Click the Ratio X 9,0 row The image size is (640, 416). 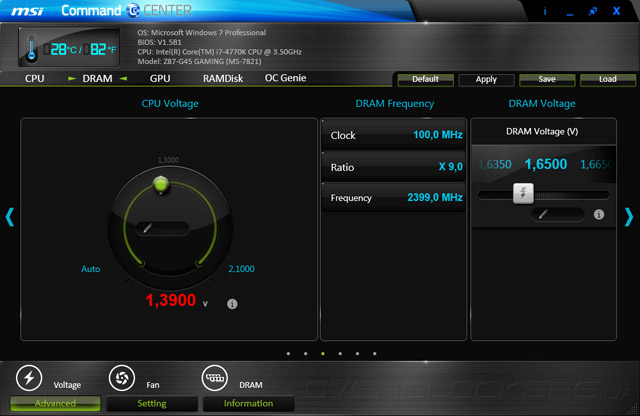pos(393,167)
